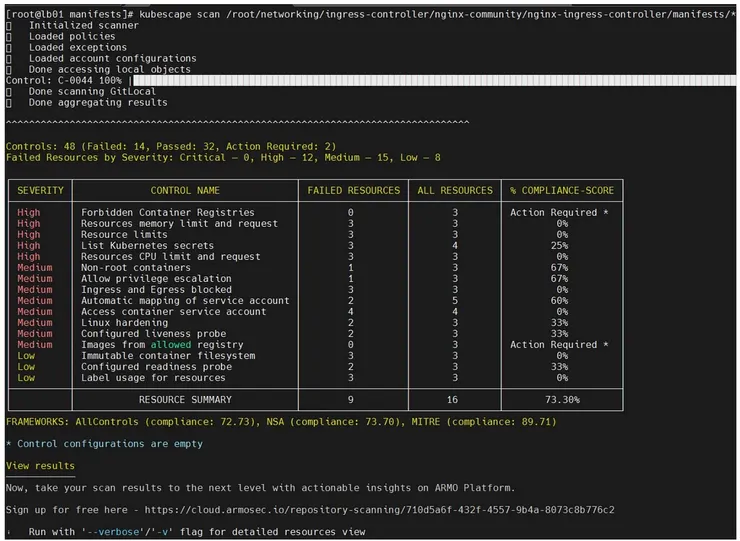
Task: Click the FAILED RESOURCES column header
Action: 353,190
